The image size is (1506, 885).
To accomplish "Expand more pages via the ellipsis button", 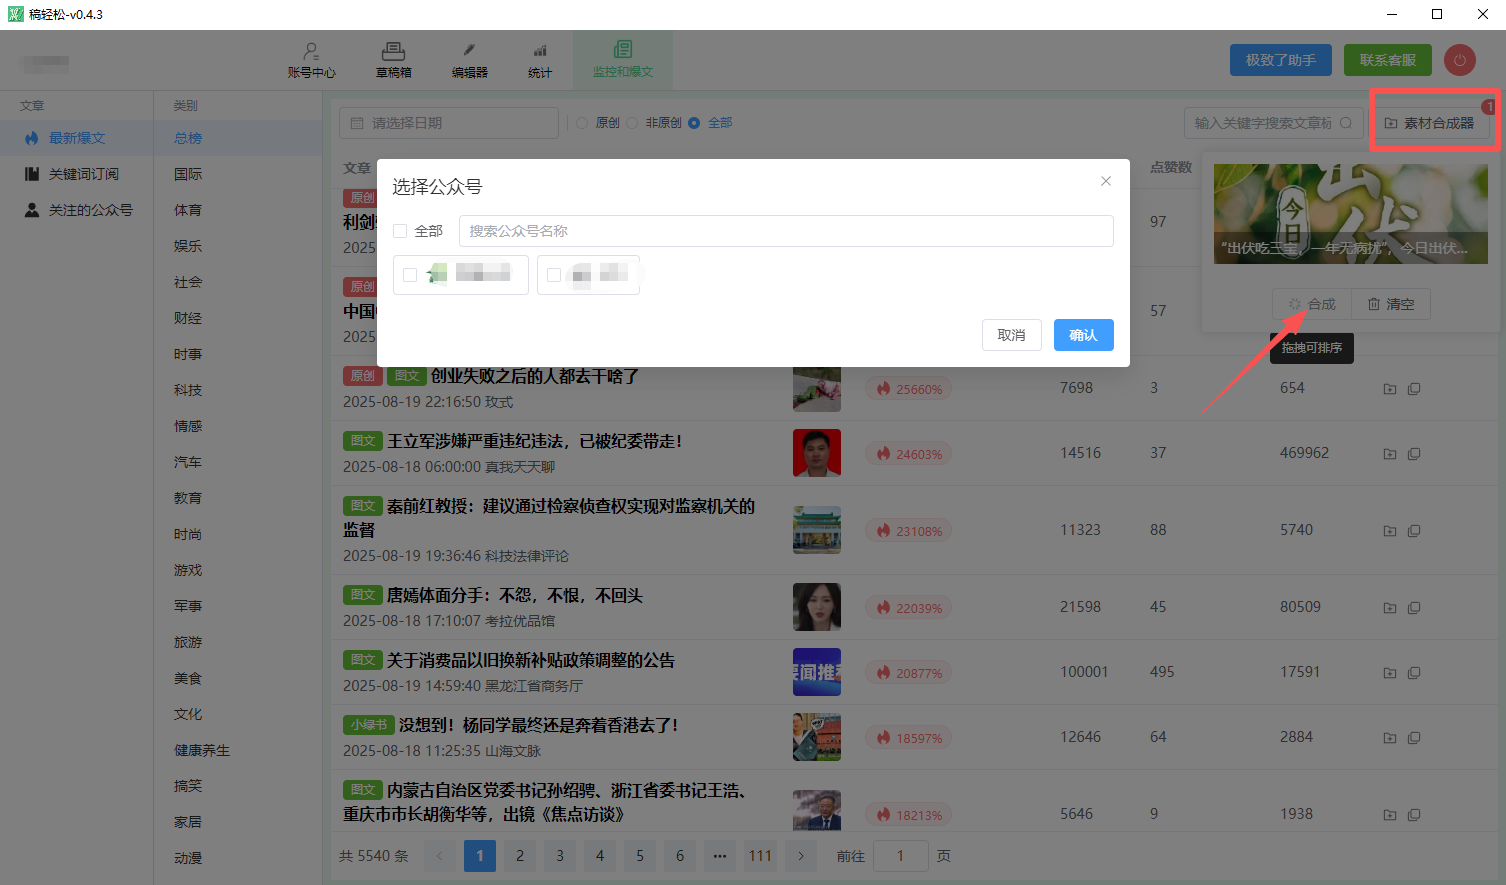I will (x=720, y=856).
